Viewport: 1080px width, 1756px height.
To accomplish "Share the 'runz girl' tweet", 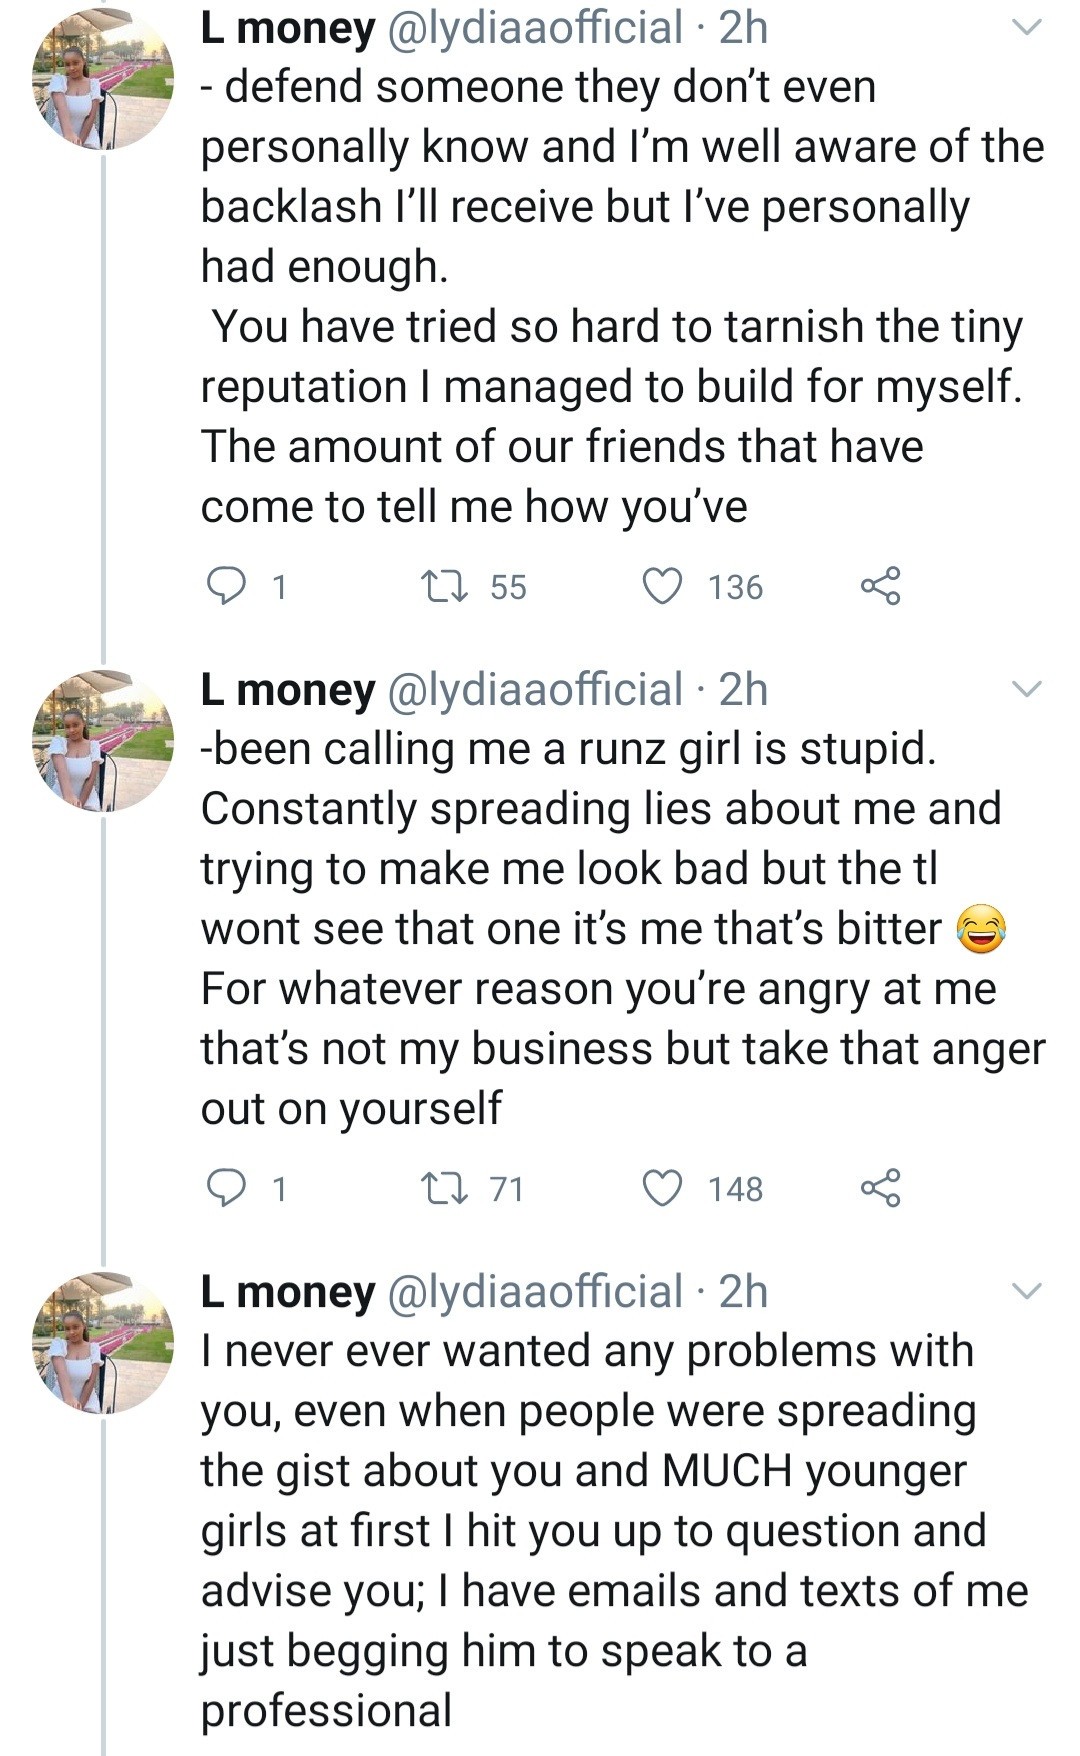I will pos(880,1188).
